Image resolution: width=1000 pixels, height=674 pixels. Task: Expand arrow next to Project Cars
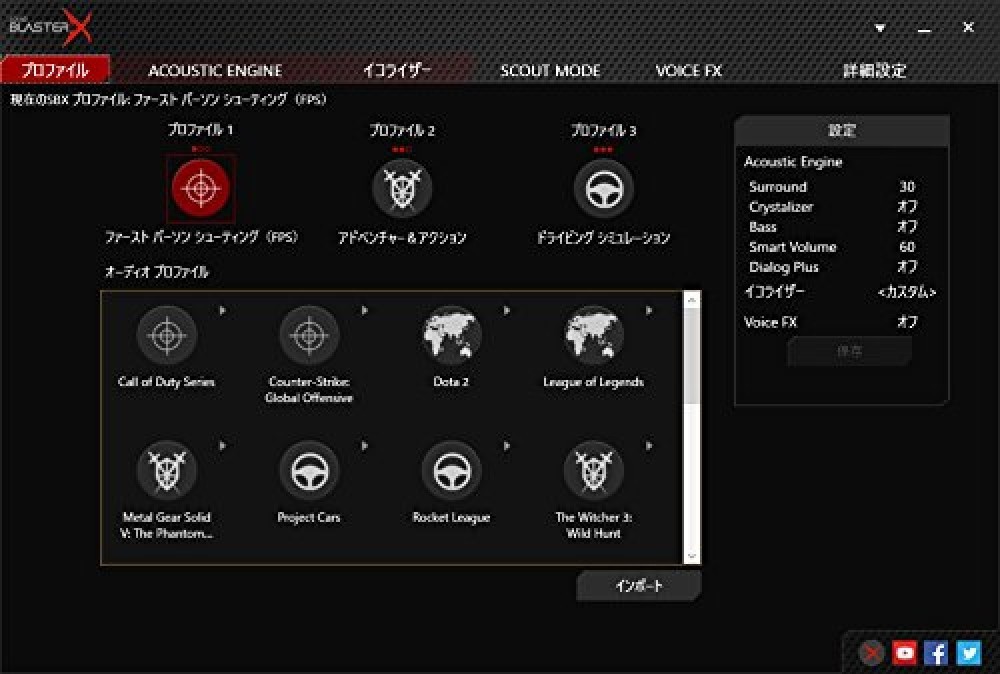[x=365, y=446]
